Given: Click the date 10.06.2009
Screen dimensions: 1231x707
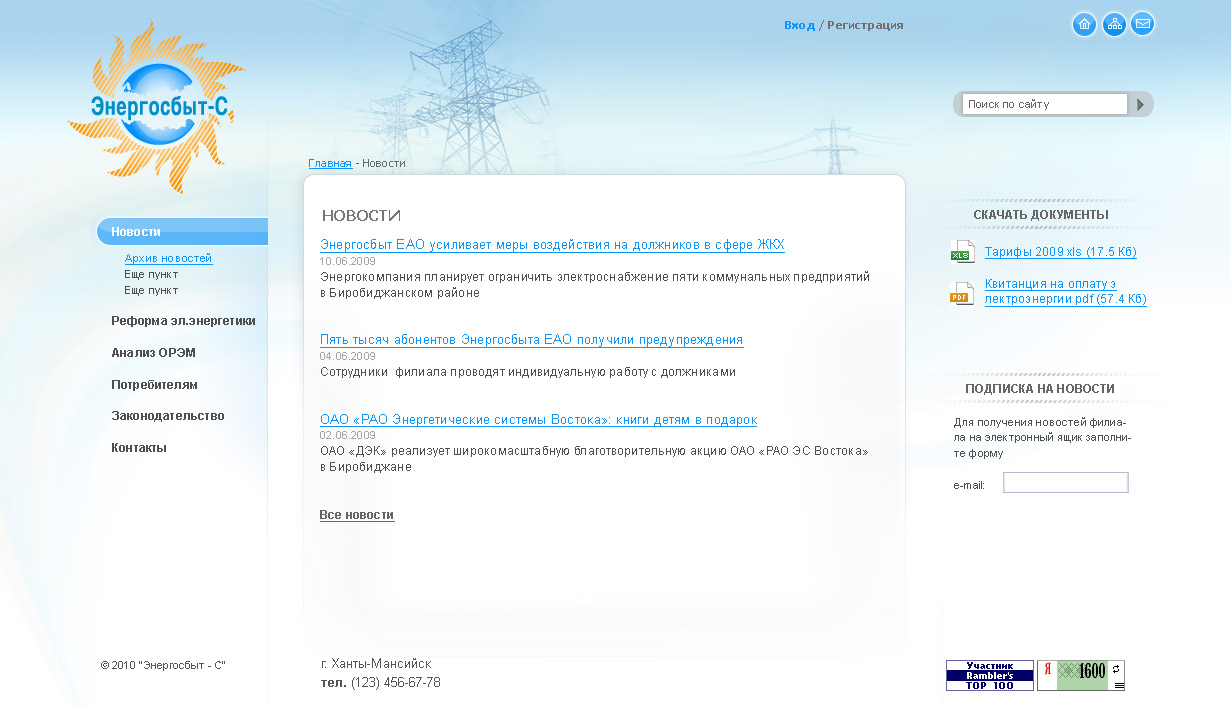Looking at the screenshot, I should [348, 261].
